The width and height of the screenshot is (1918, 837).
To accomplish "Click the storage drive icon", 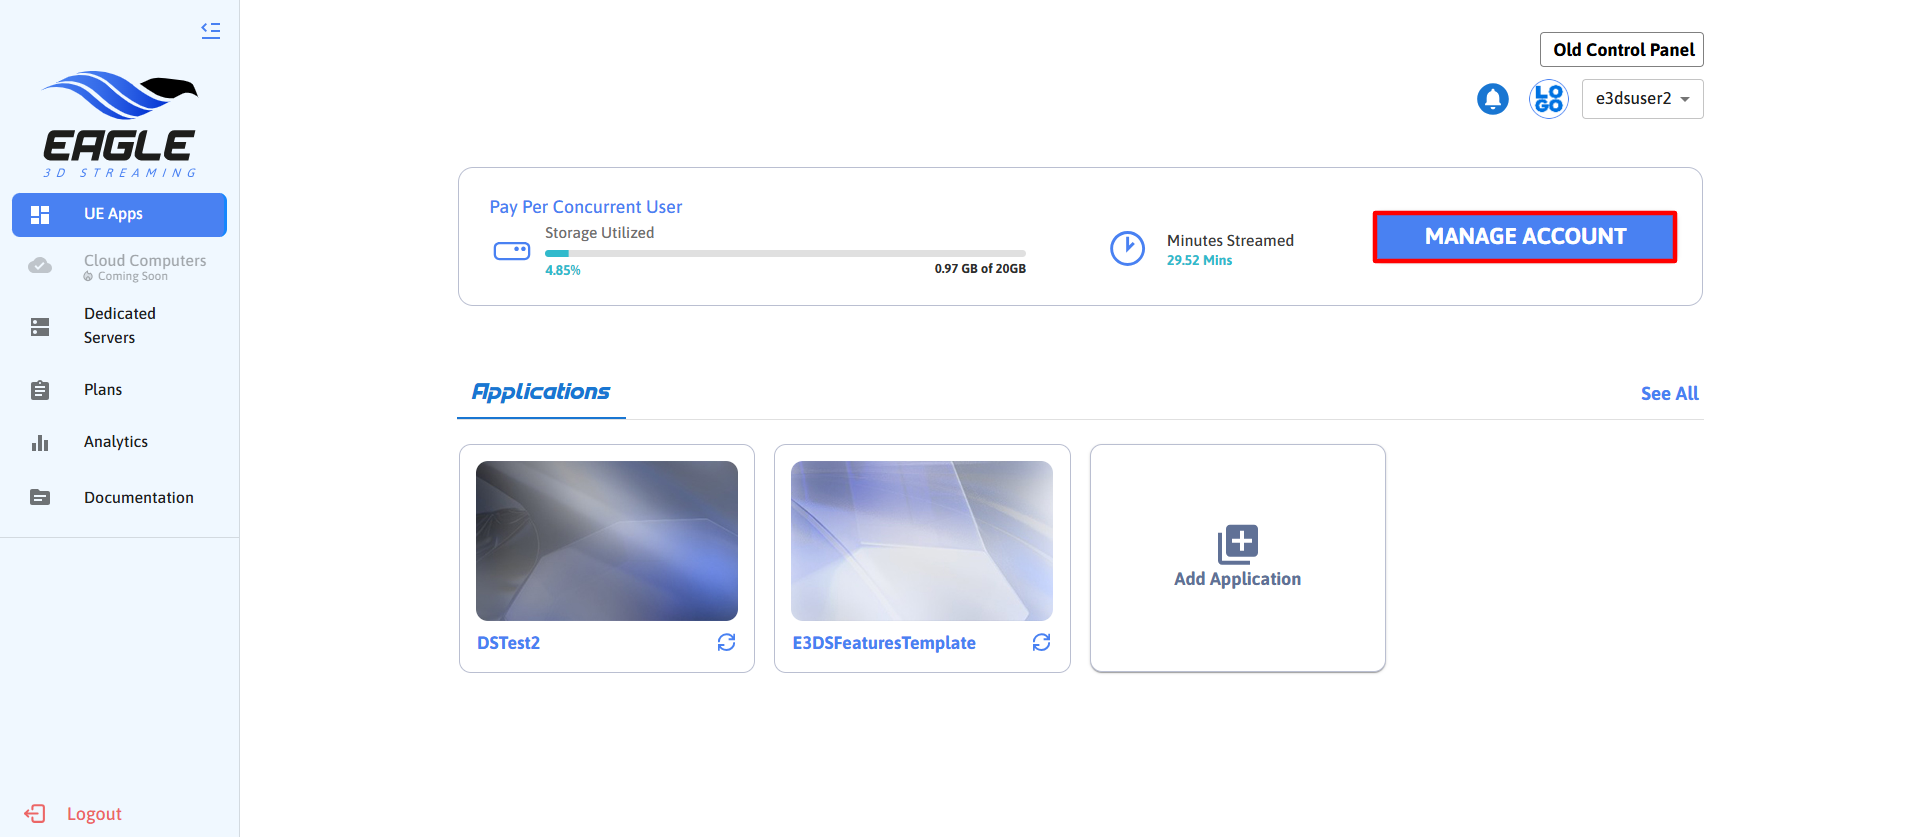I will tap(512, 251).
